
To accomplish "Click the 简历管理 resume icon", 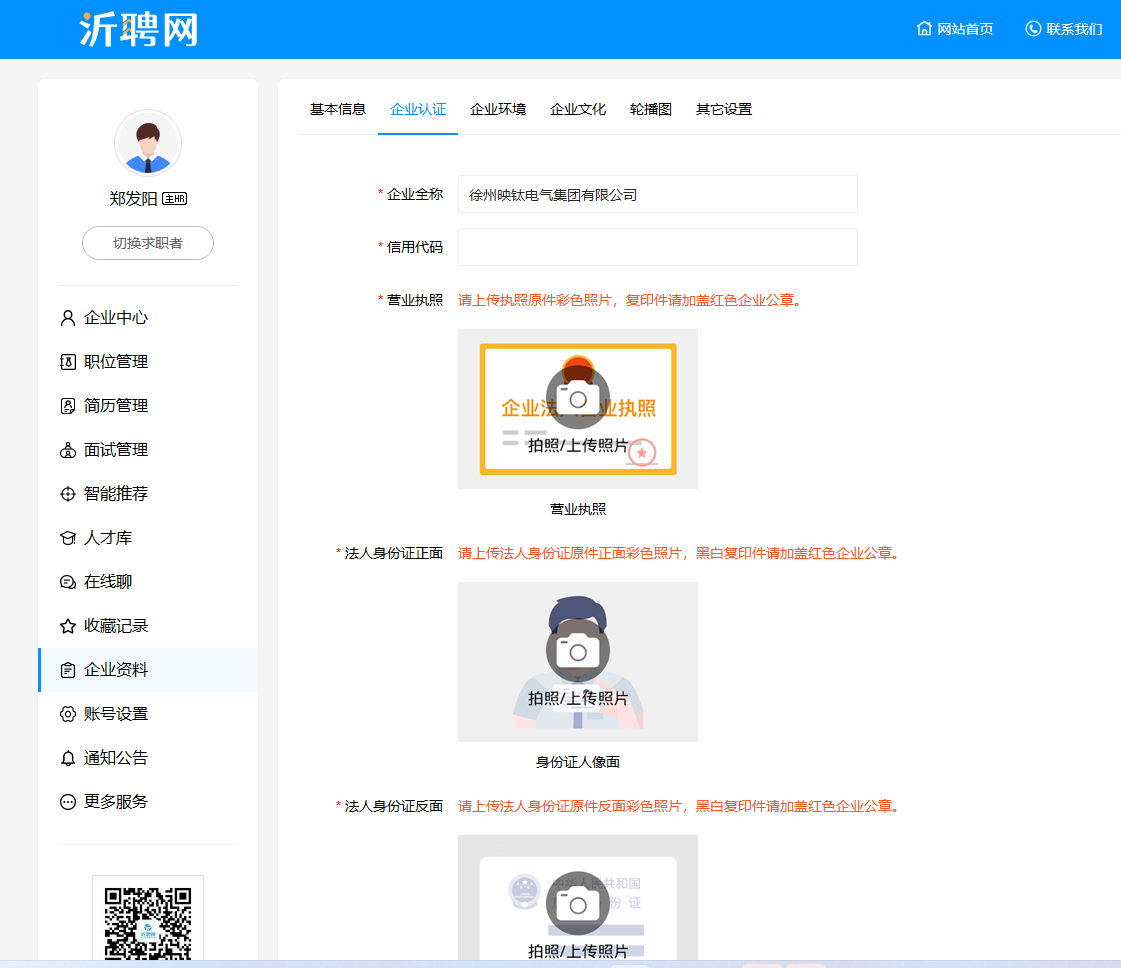I will click(x=68, y=406).
